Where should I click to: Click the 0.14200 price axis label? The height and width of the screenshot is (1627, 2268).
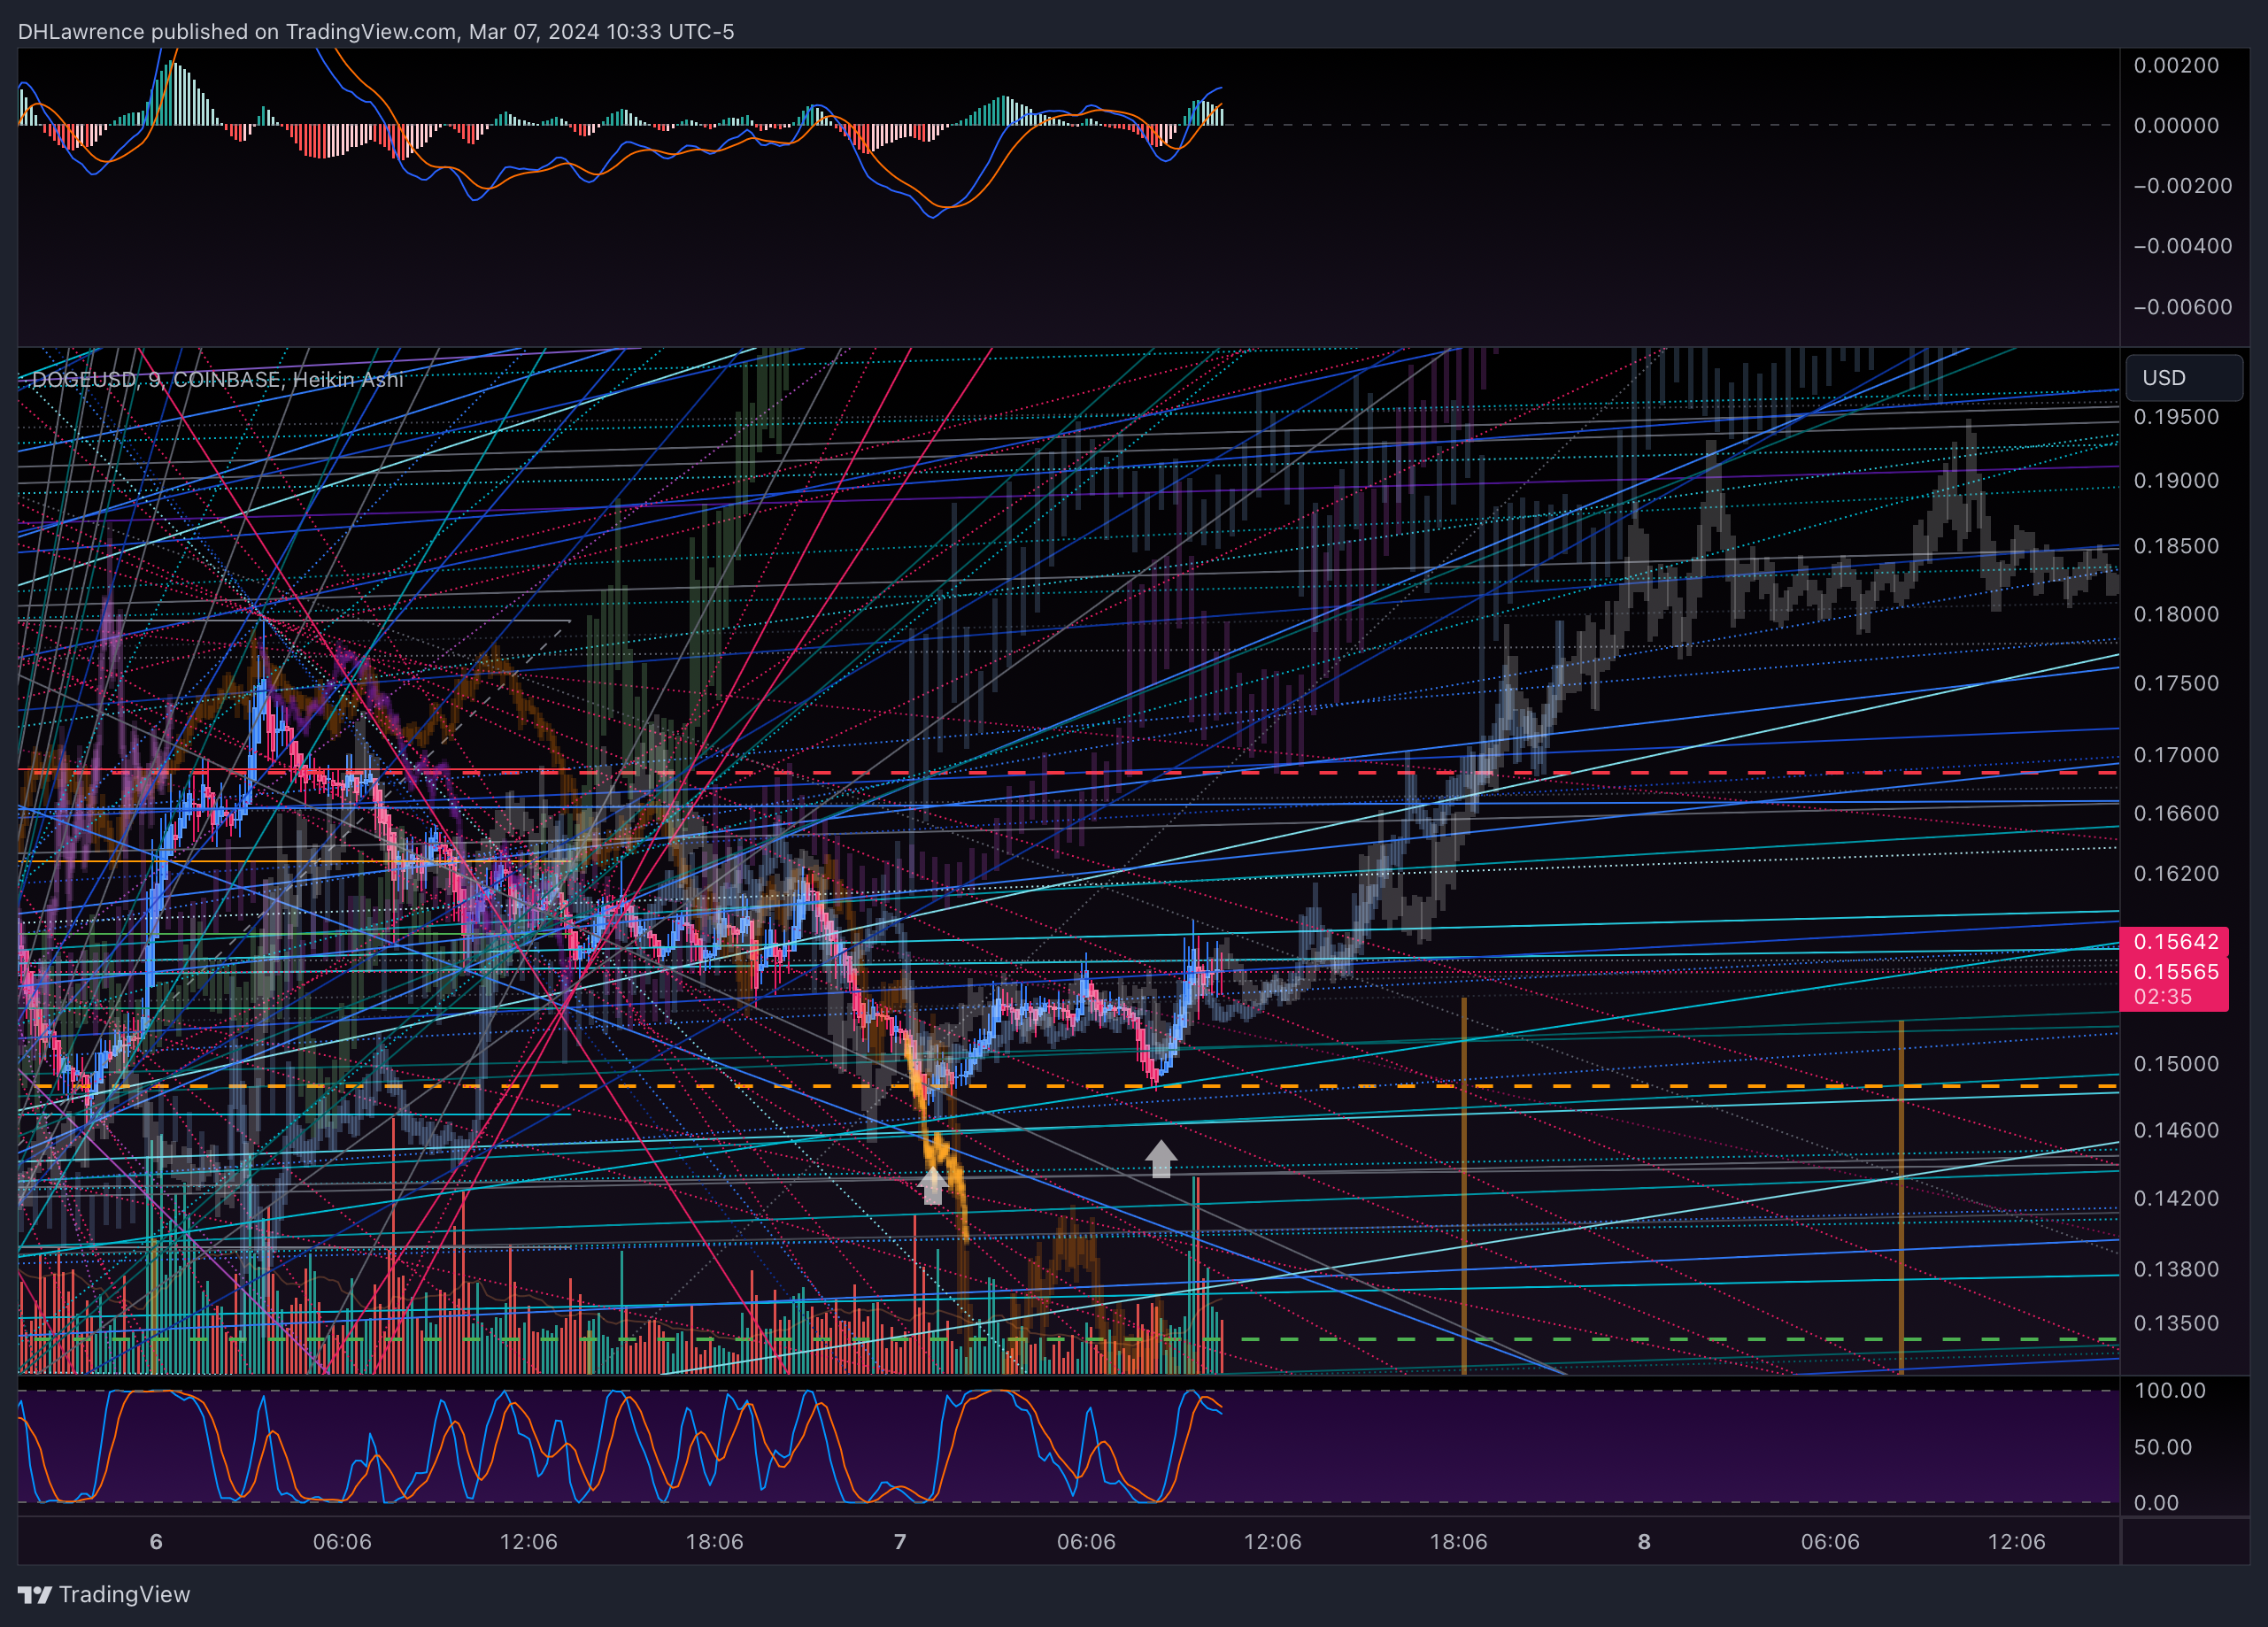point(2176,1198)
